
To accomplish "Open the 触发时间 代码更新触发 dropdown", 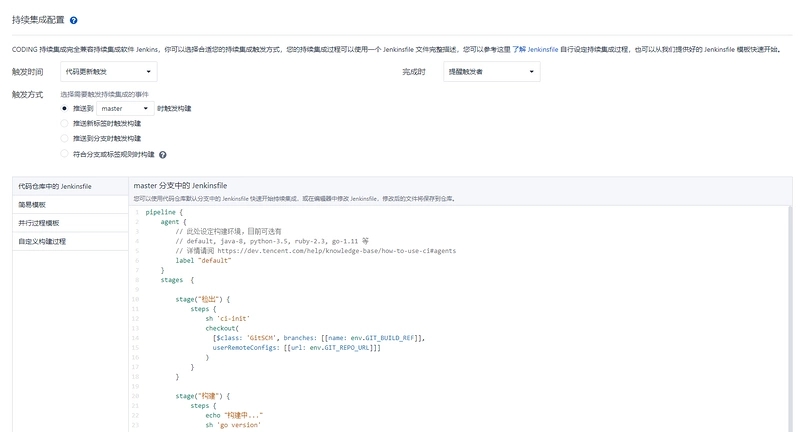I will 109,72.
